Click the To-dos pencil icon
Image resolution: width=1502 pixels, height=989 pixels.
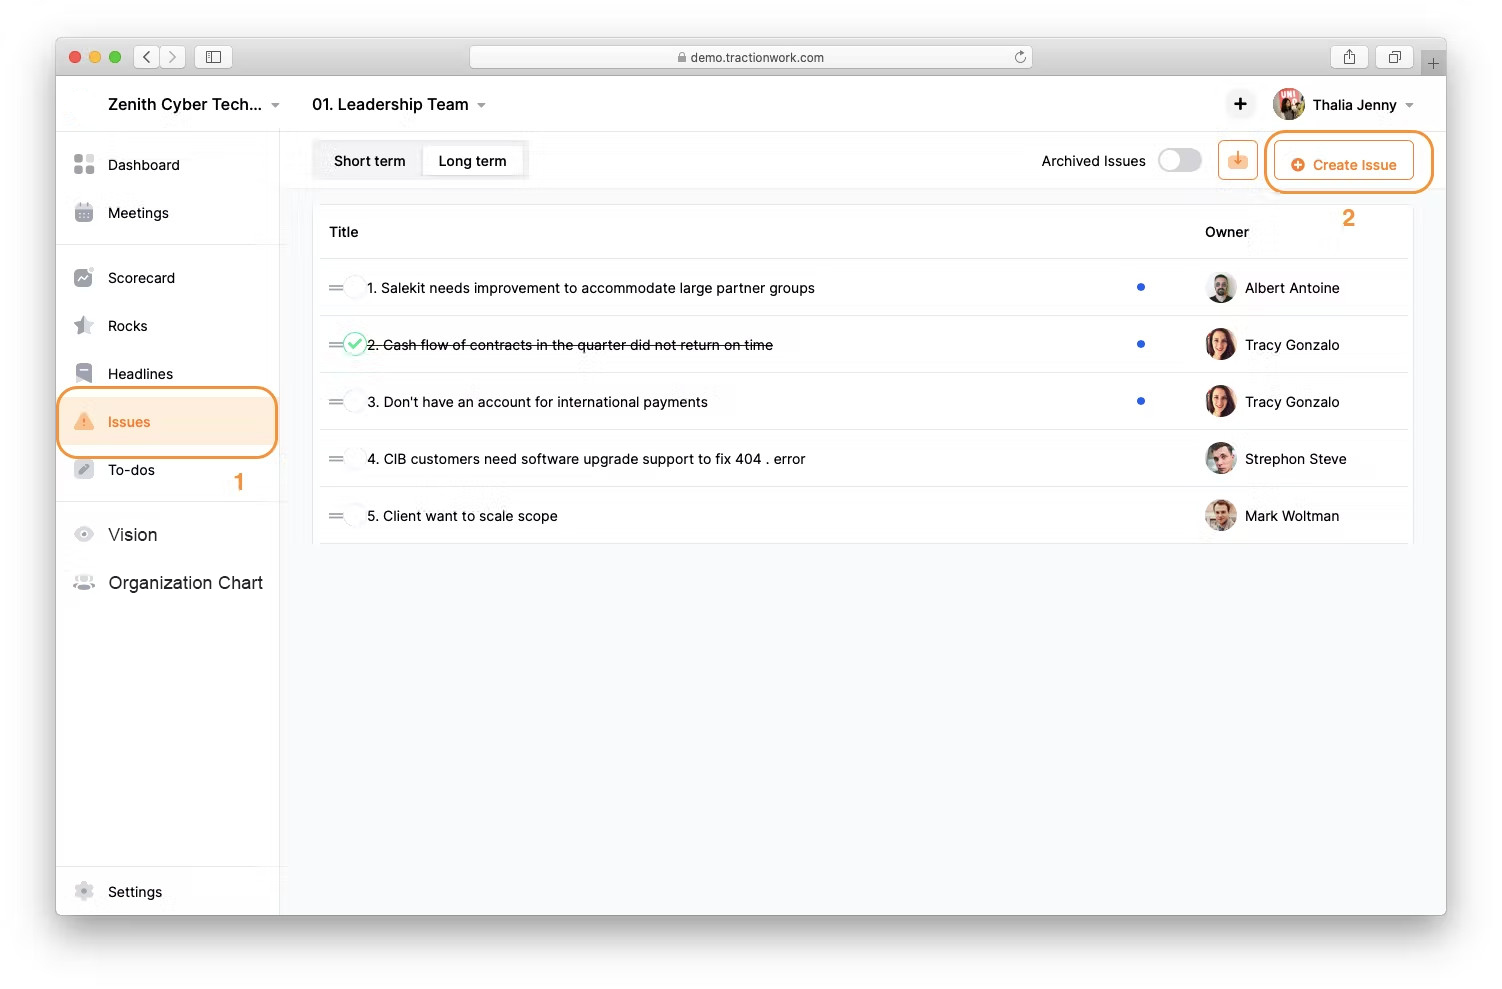(x=84, y=469)
